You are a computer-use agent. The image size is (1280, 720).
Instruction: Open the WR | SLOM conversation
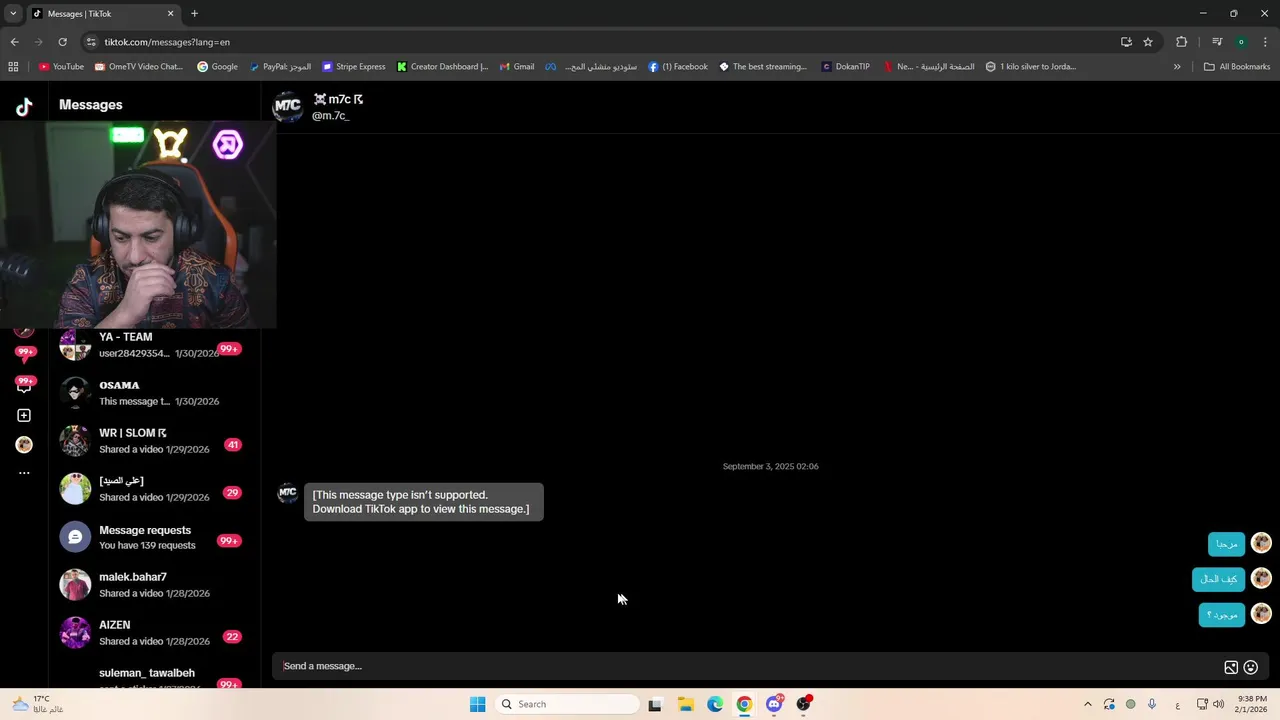[155, 441]
